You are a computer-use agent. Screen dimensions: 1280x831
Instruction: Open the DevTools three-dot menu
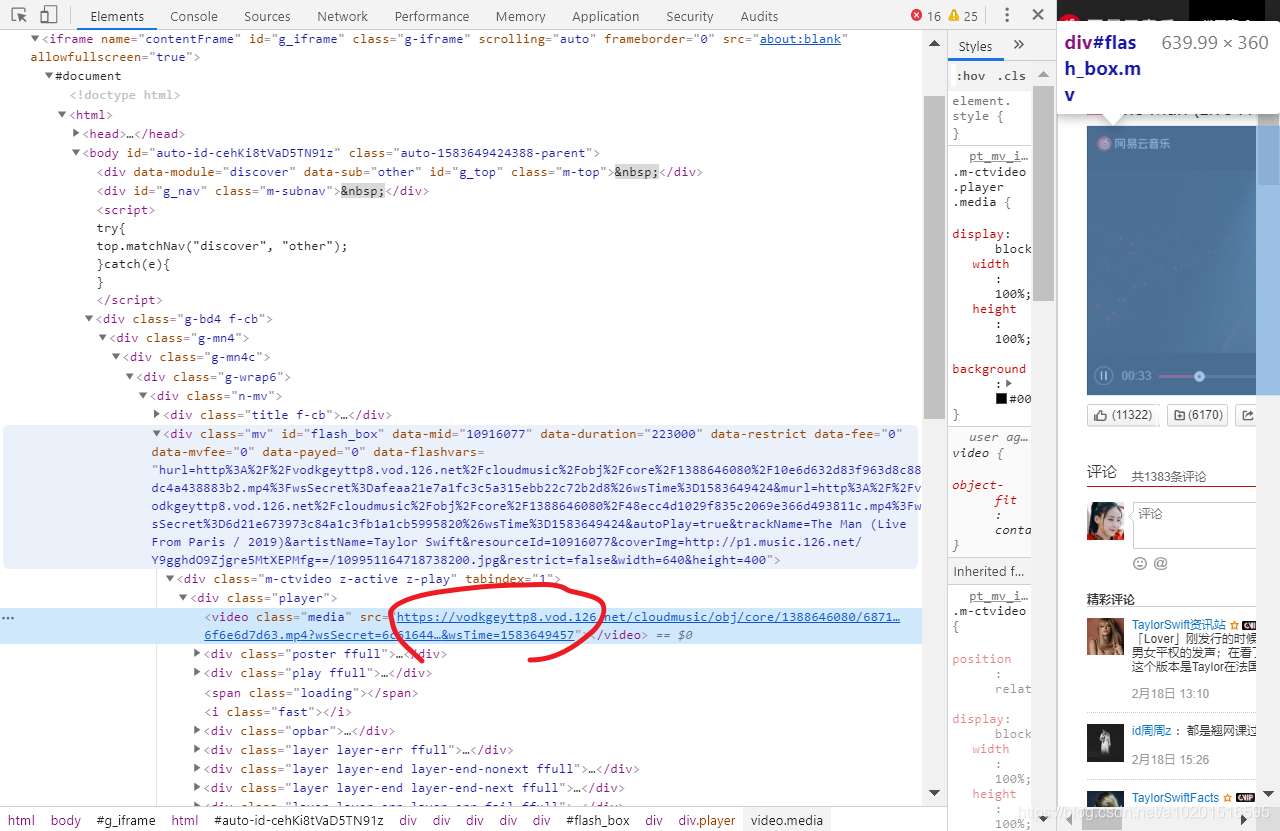pos(1007,15)
